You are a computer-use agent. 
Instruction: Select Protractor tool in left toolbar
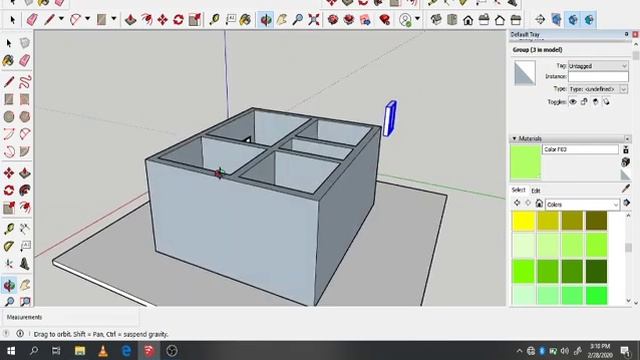9,247
